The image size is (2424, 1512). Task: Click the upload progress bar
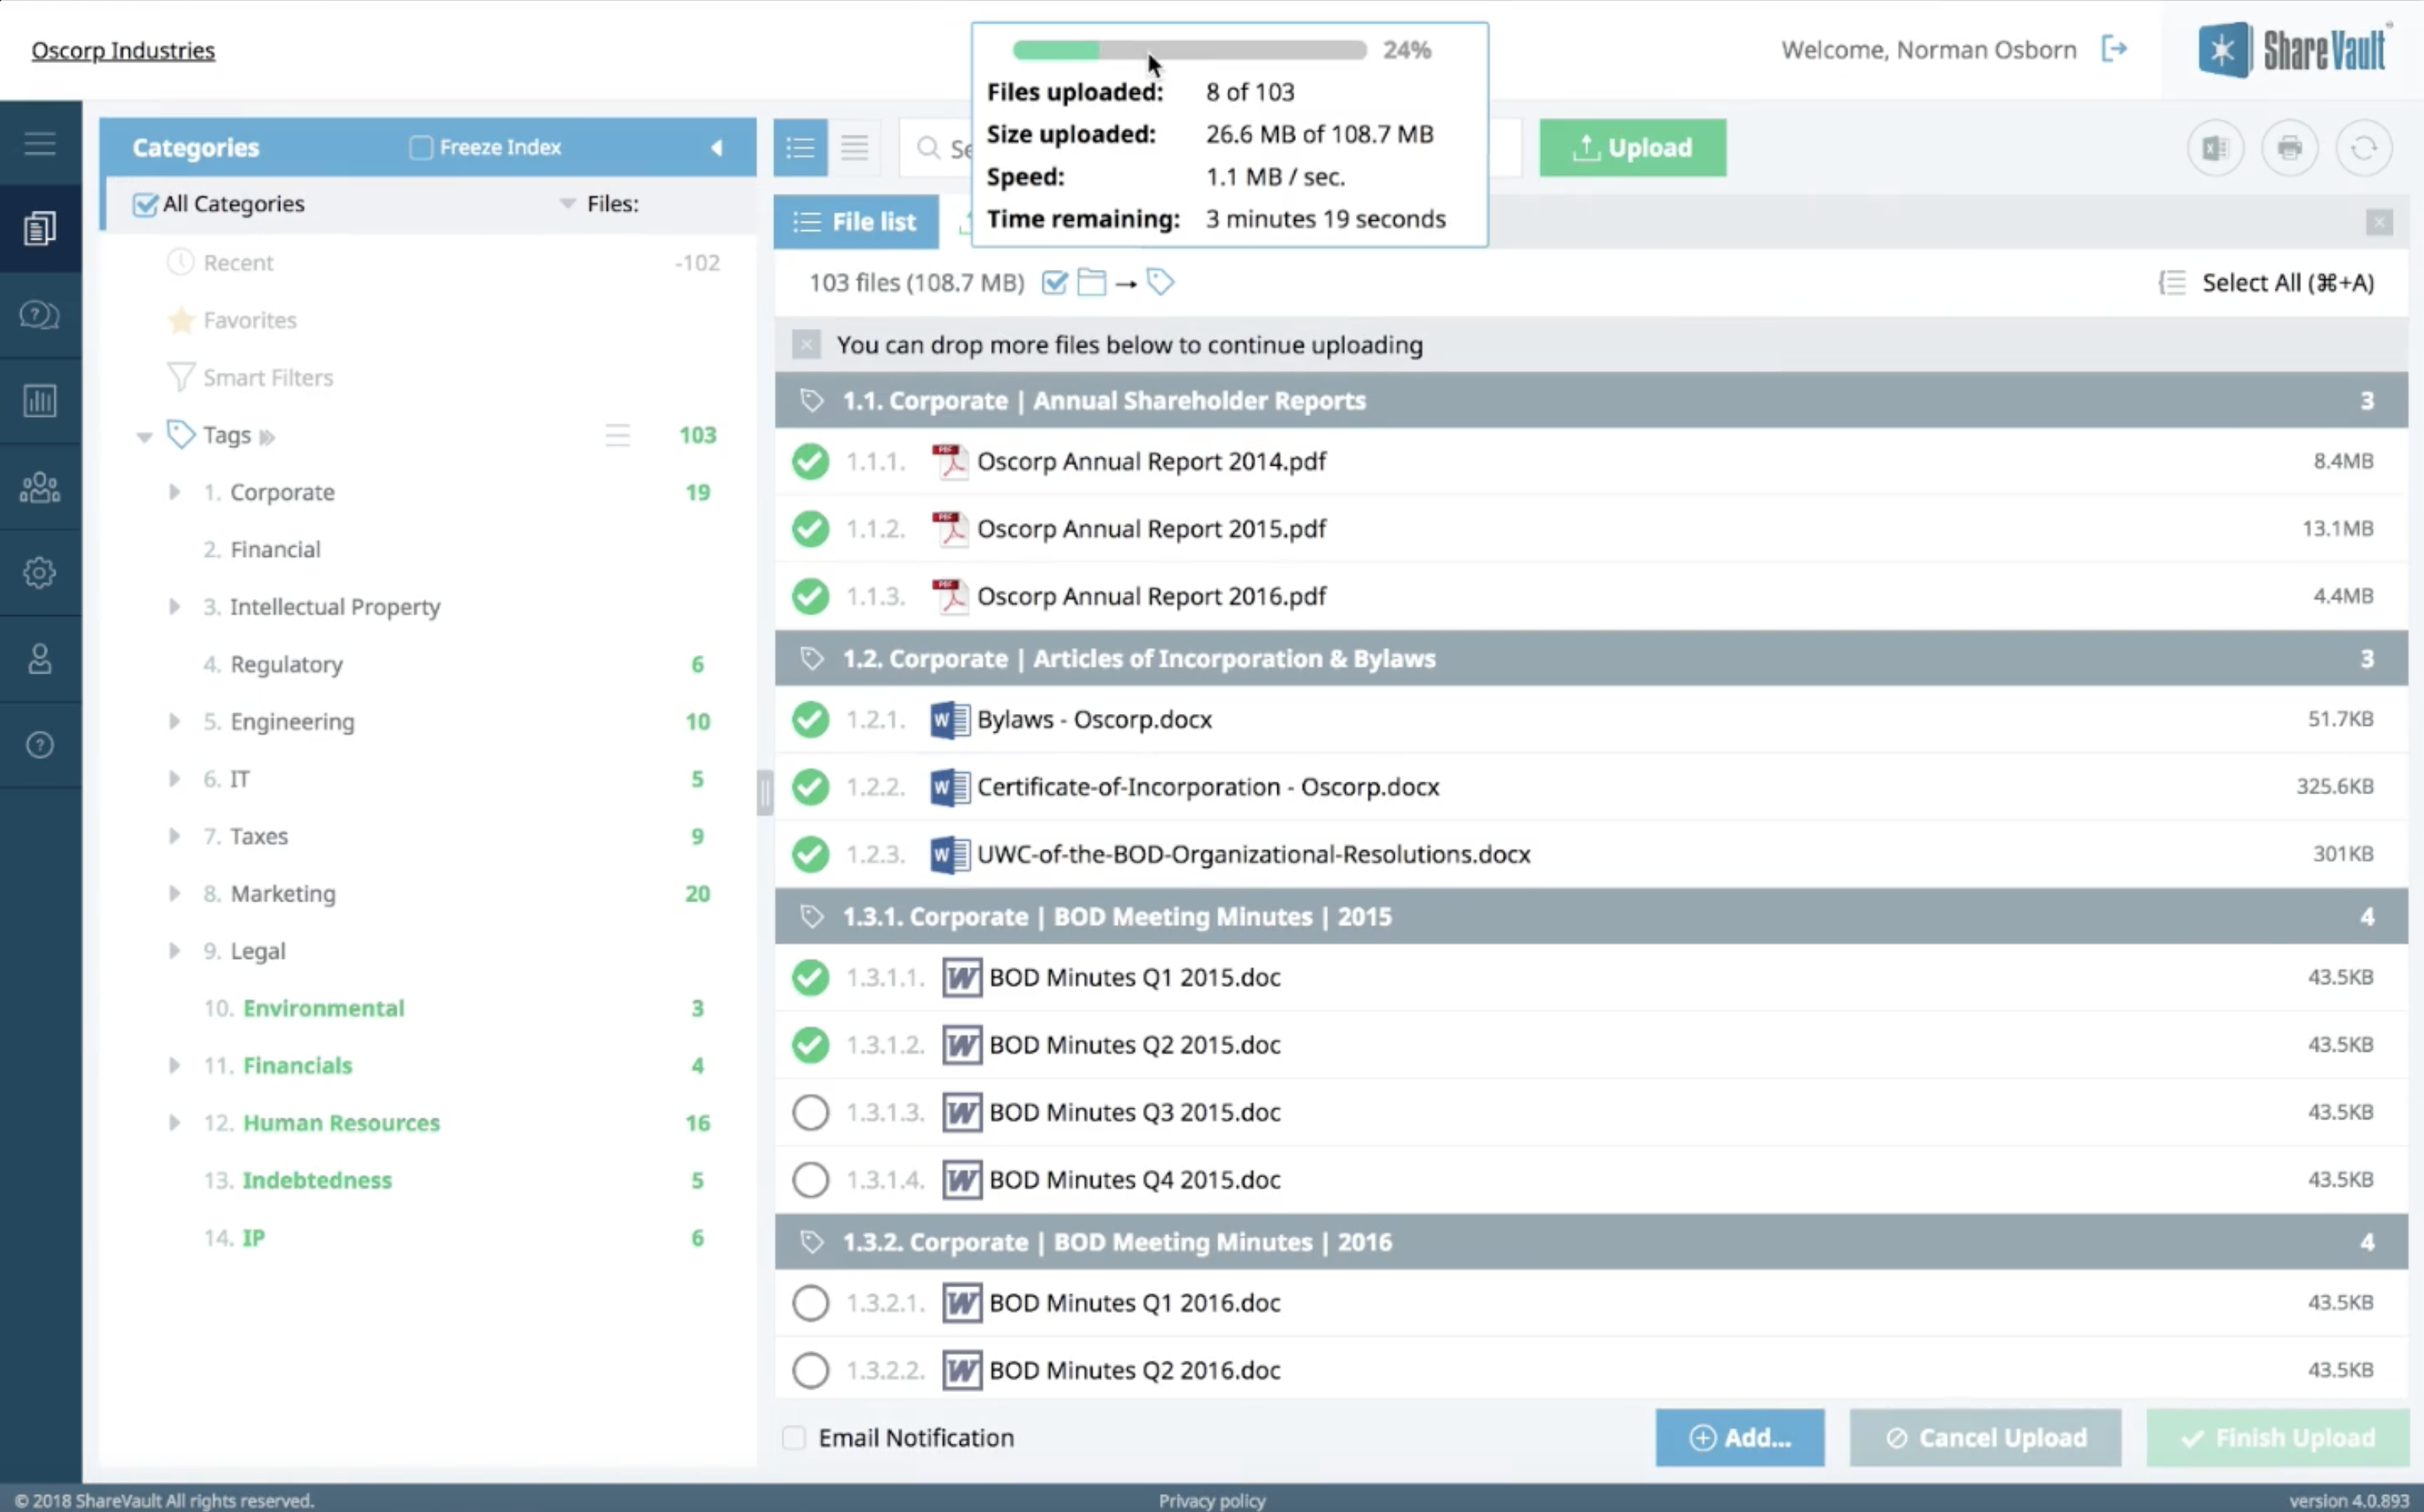pos(1189,50)
